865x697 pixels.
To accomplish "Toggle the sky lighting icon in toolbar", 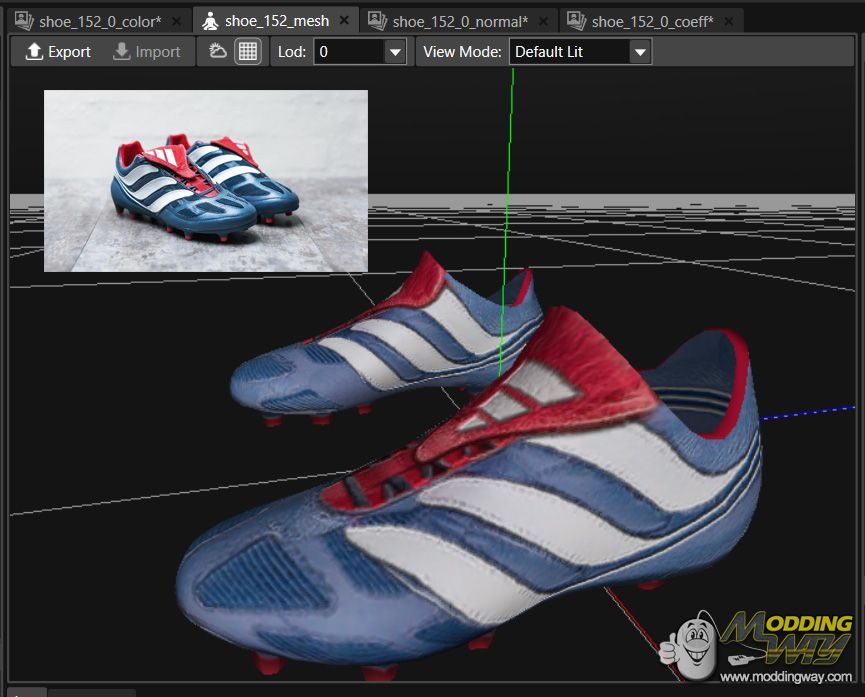I will point(218,52).
